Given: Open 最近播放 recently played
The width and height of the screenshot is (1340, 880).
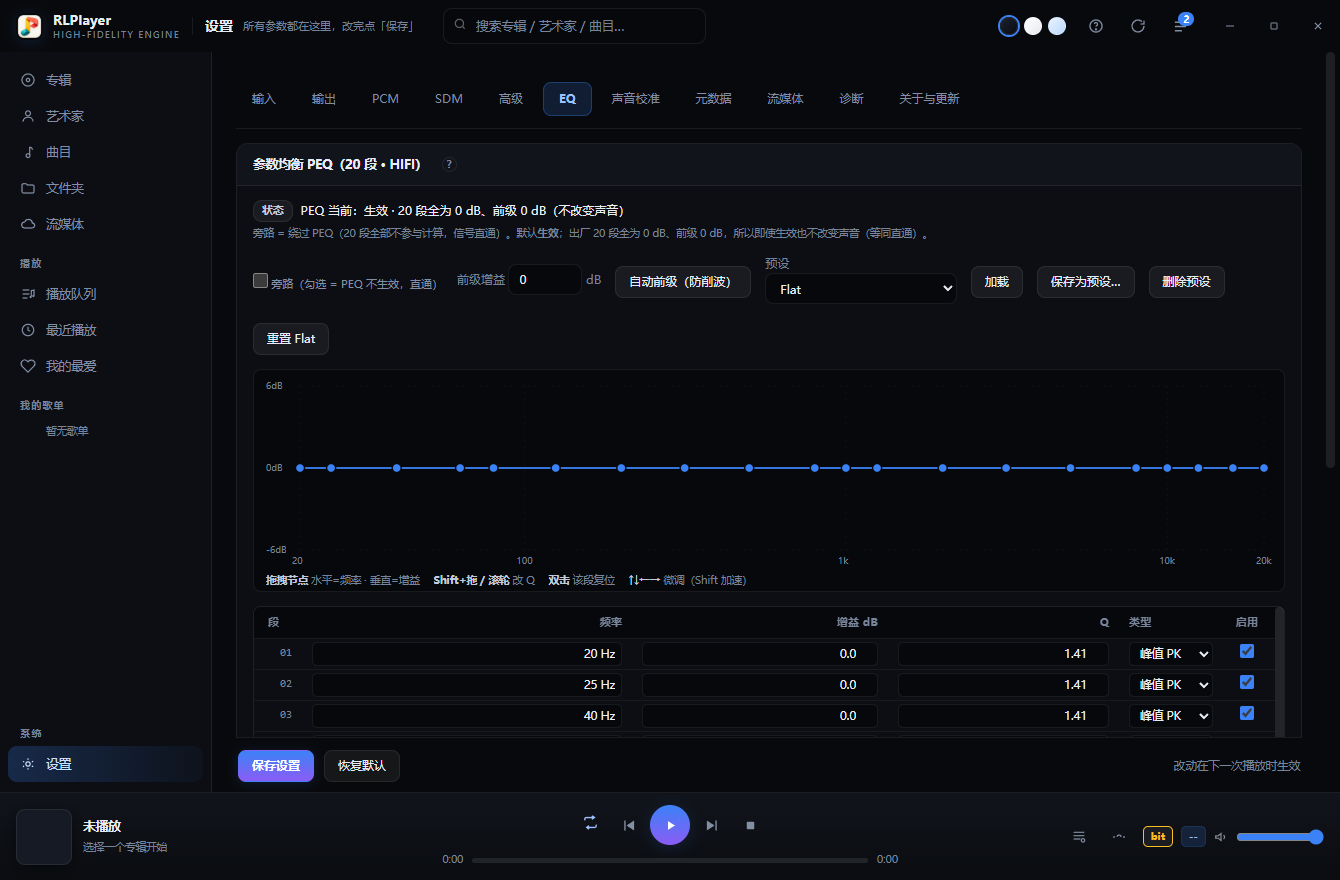Looking at the screenshot, I should tap(105, 330).
